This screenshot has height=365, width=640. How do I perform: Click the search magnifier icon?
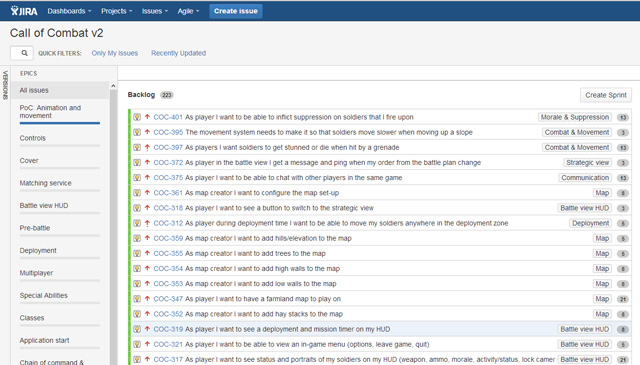[24, 53]
